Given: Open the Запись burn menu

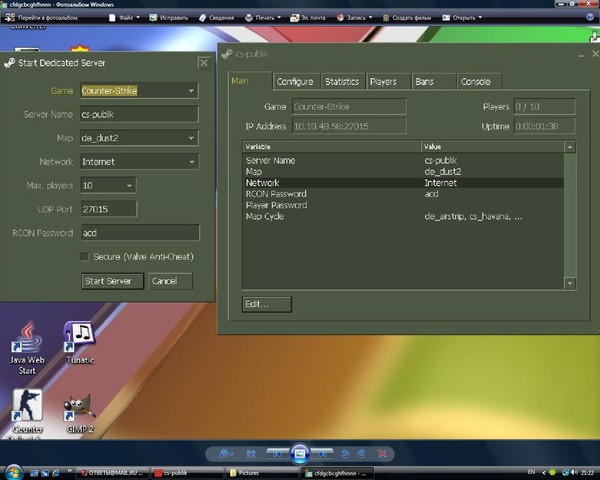Looking at the screenshot, I should coord(354,18).
